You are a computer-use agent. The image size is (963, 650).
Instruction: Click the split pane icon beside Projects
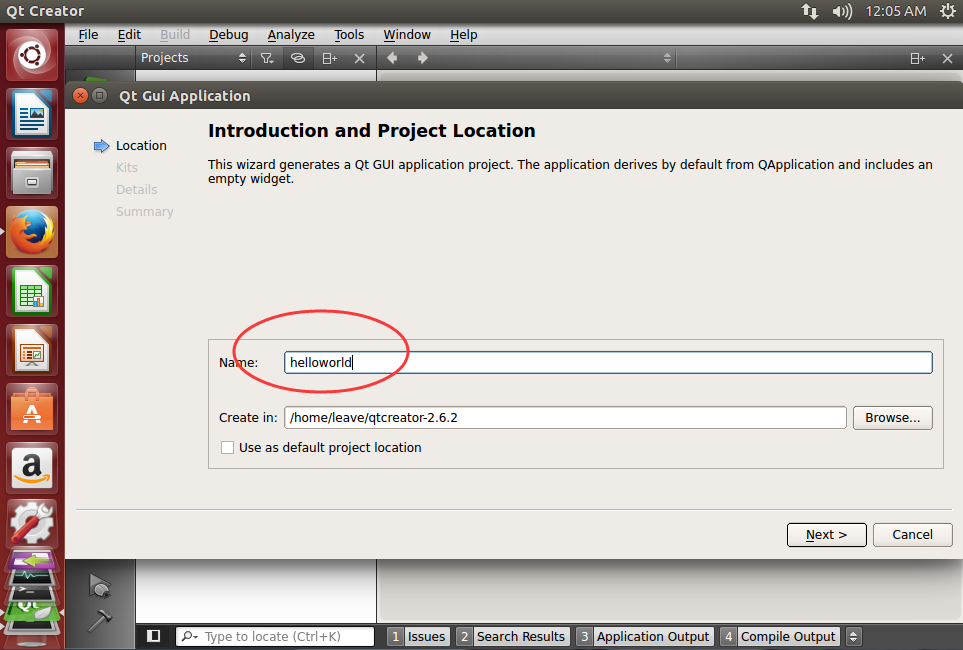[x=330, y=58]
